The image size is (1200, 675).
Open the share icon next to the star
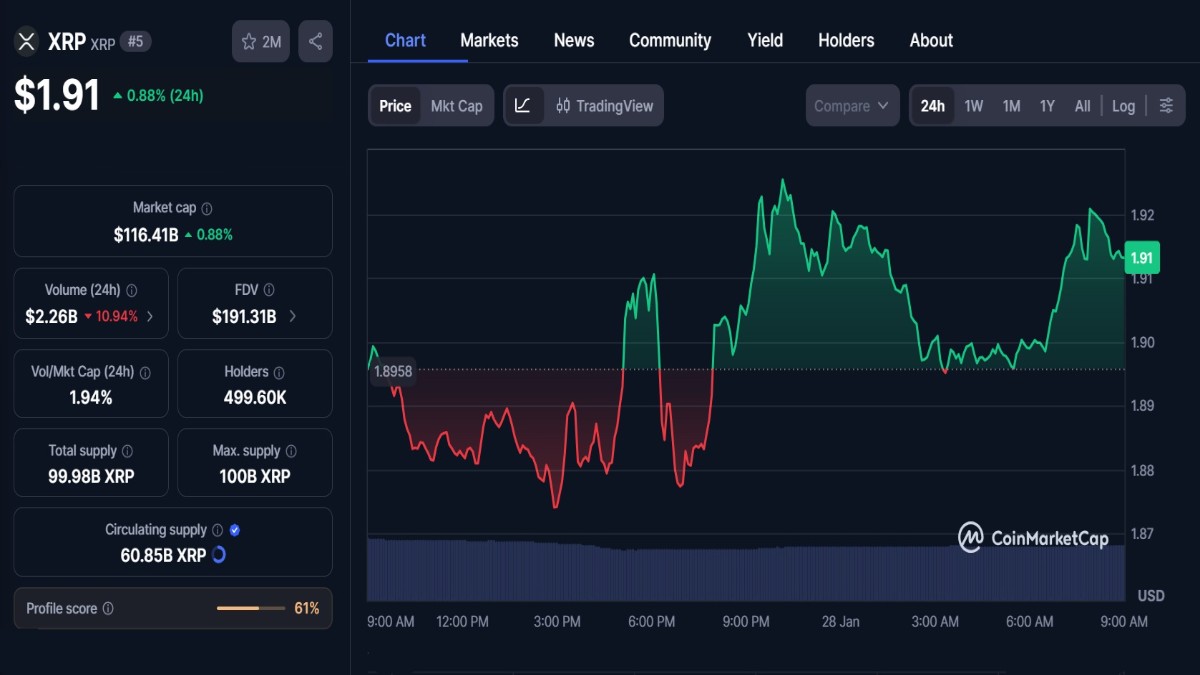click(315, 41)
